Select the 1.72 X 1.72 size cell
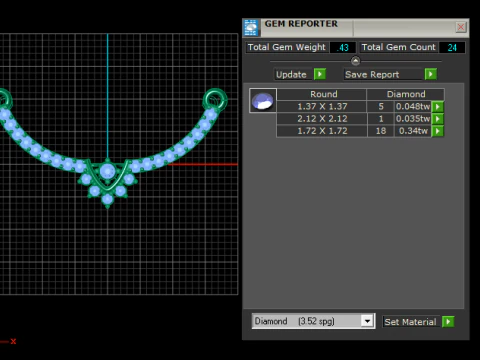 322,131
